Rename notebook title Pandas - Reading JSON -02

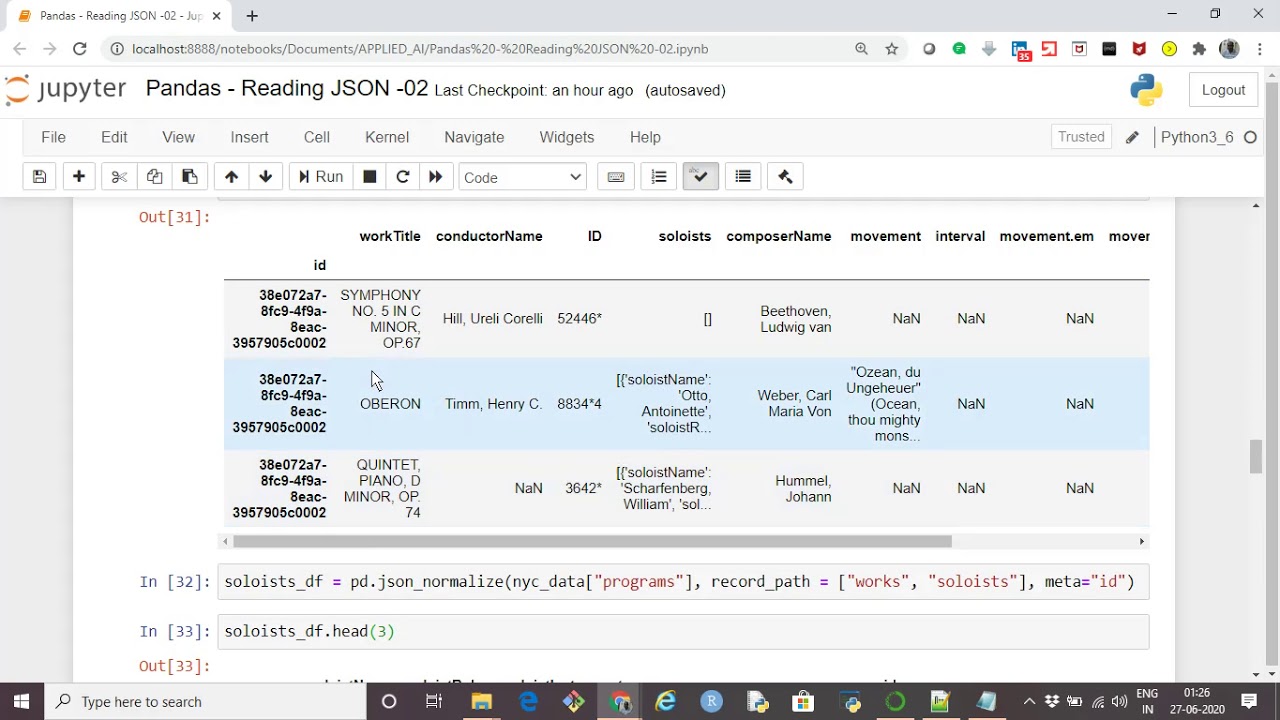[287, 89]
